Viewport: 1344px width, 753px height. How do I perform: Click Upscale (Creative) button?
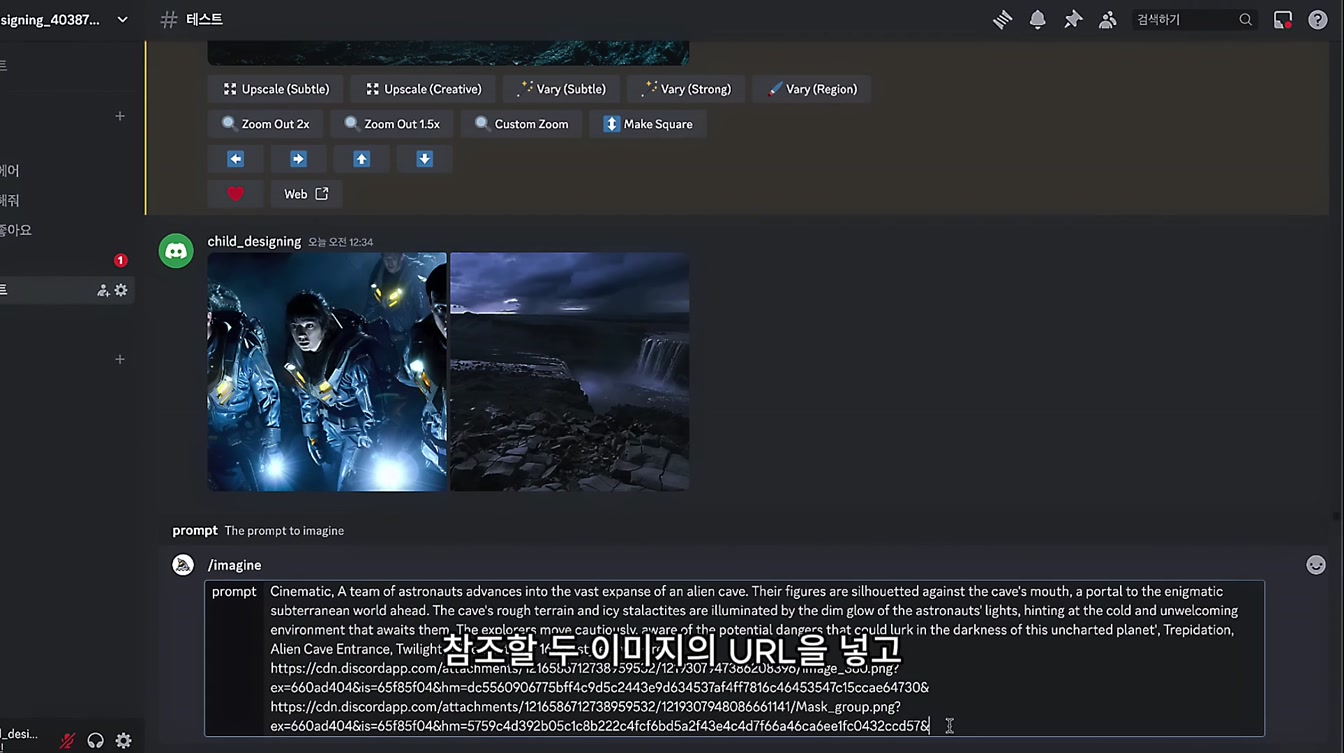pyautogui.click(x=423, y=89)
